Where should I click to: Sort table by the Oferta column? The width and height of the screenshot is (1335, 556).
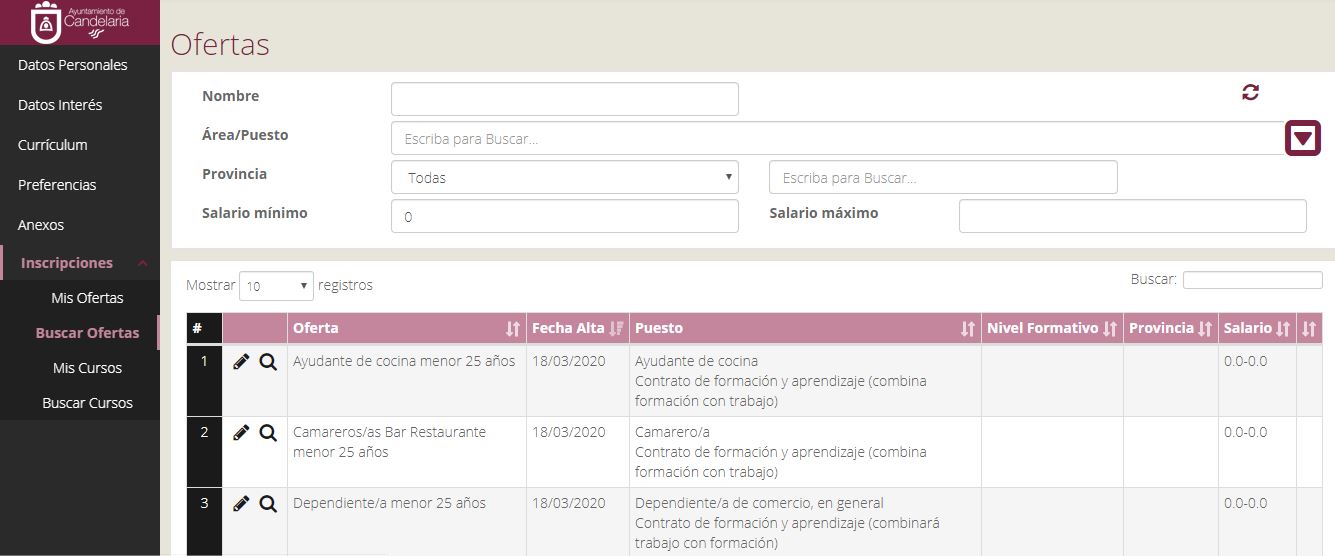(406, 328)
